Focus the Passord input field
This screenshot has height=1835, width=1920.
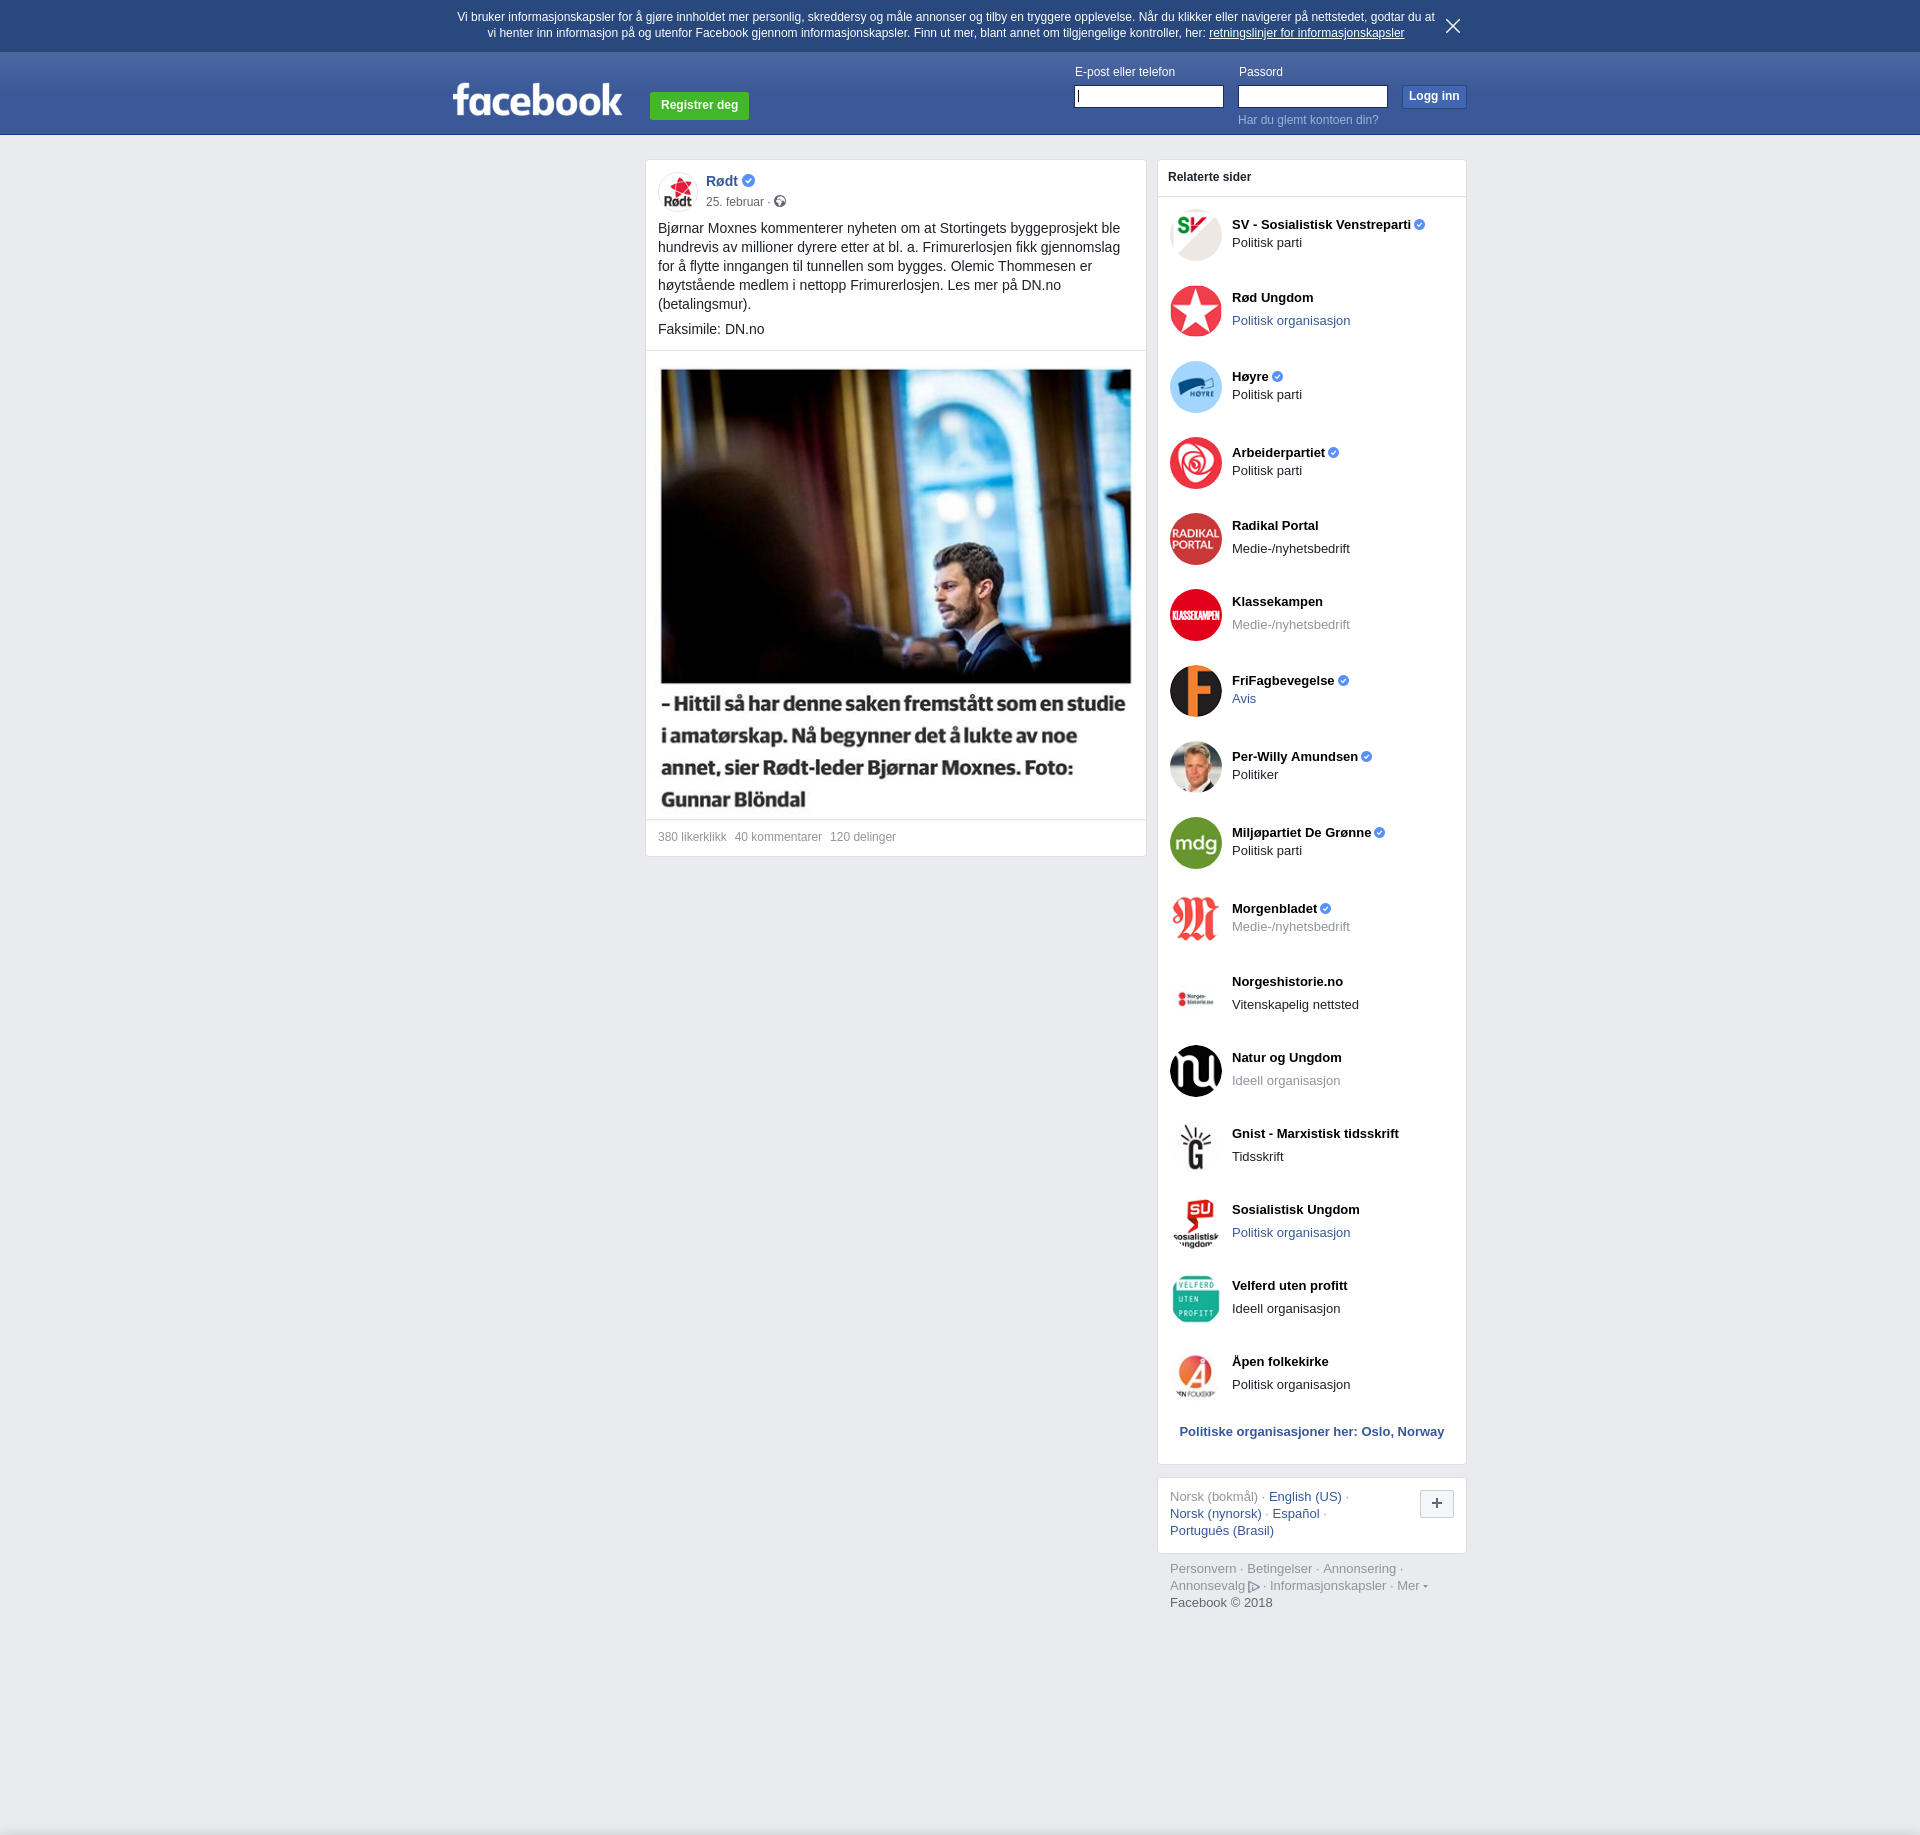[x=1313, y=96]
